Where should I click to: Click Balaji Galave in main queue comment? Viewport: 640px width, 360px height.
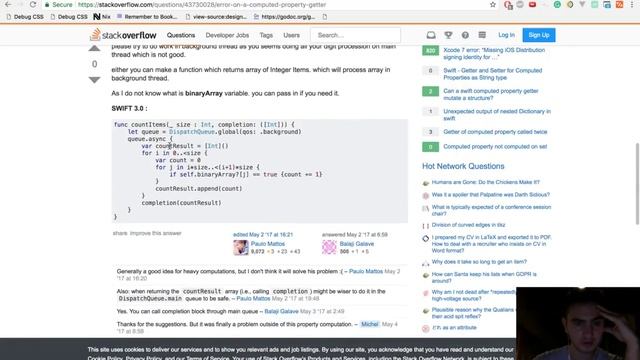281,311
